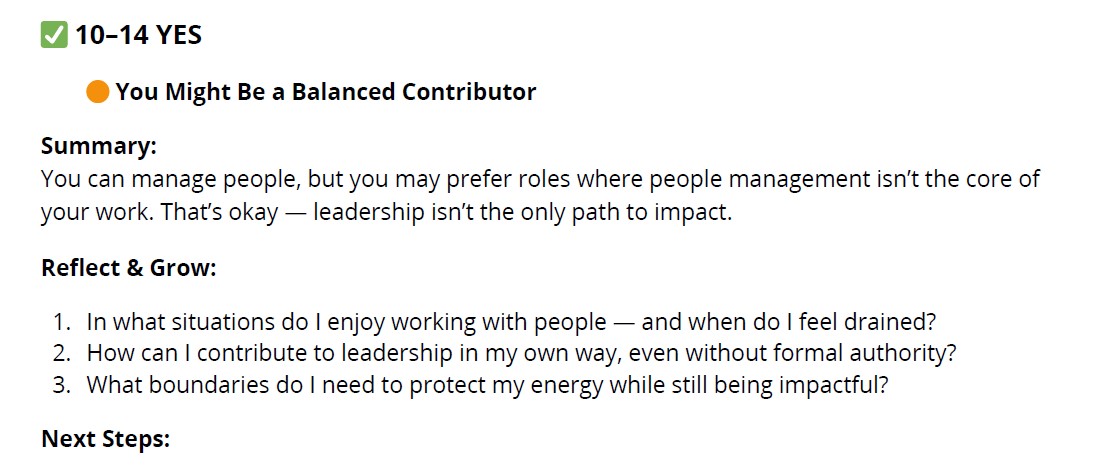
Task: Click the sentence starting 'You can manage people'
Action: (540, 178)
